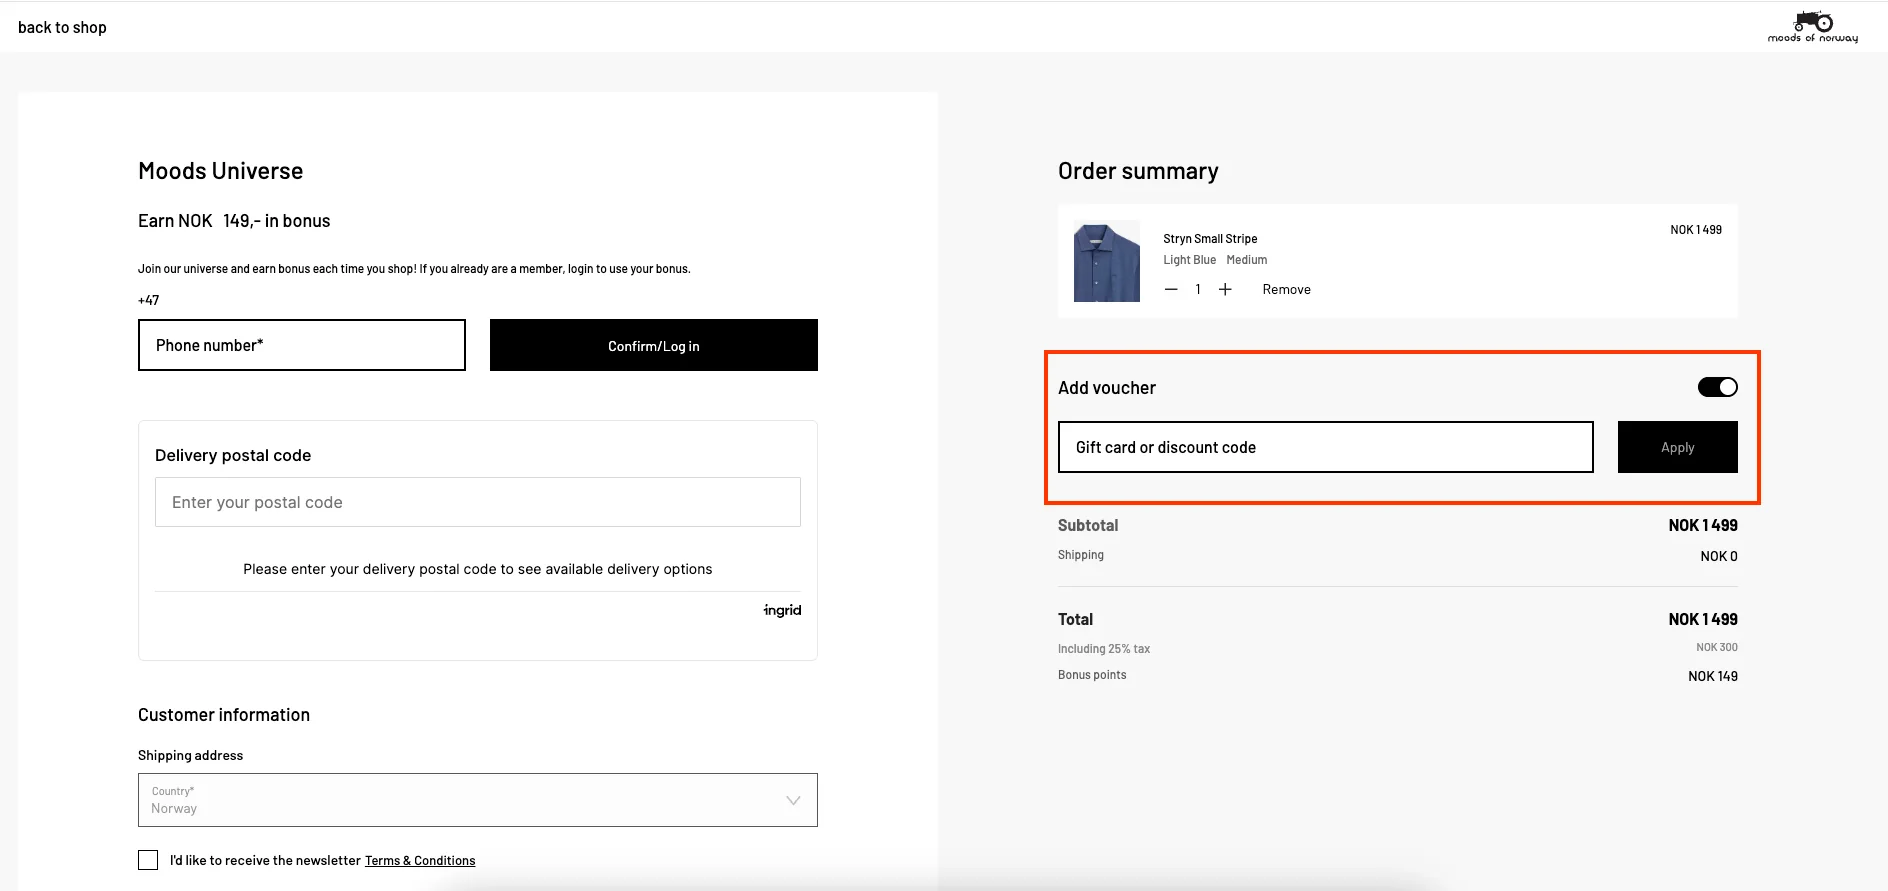Viewport: 1888px width, 891px height.
Task: Click the Shipping cost NOK 0
Action: tap(1719, 556)
